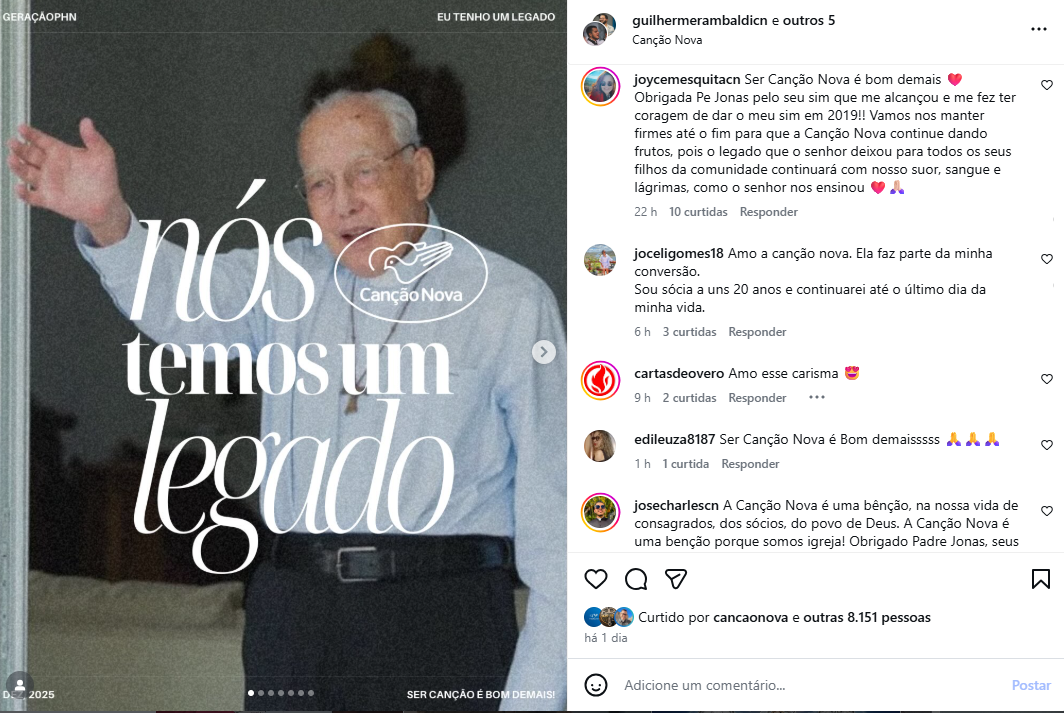
Task: Reply to edileuza8187's comment
Action: (750, 463)
